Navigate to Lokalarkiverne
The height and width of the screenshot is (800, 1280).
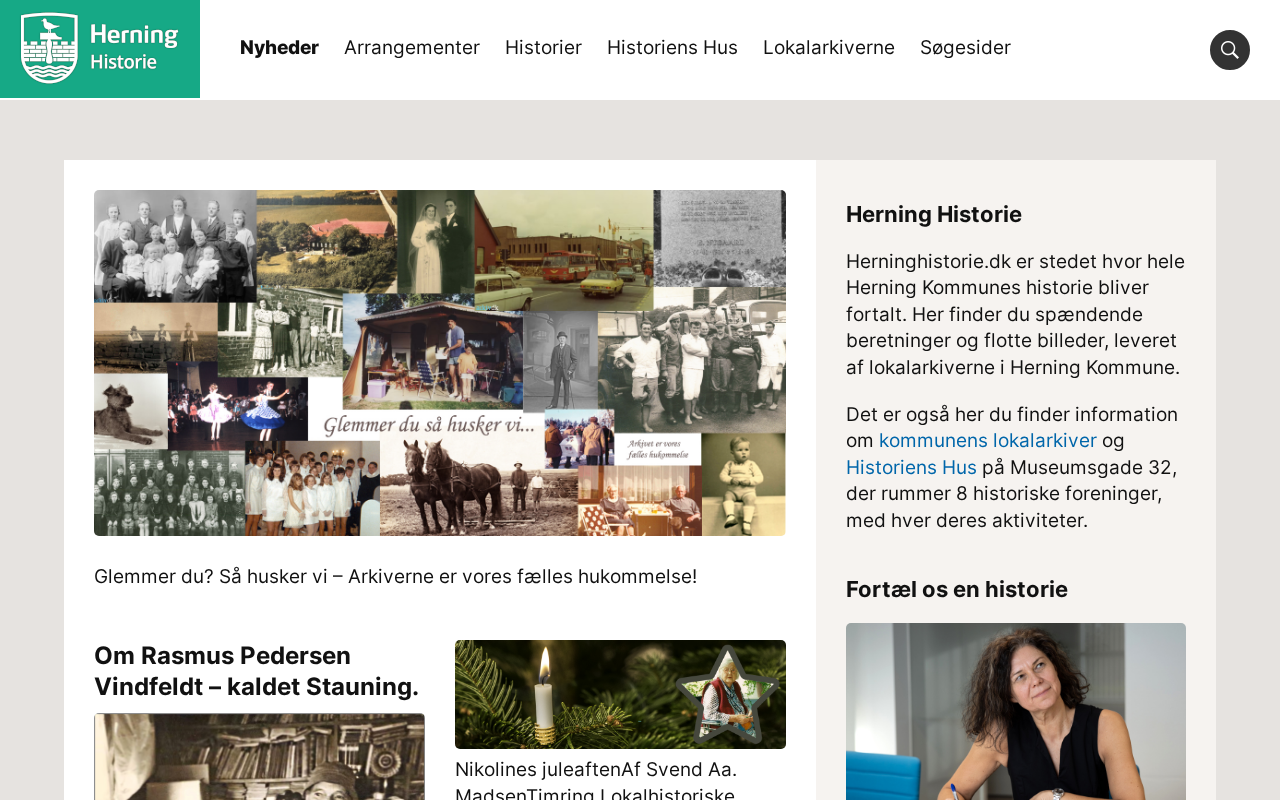click(x=829, y=48)
